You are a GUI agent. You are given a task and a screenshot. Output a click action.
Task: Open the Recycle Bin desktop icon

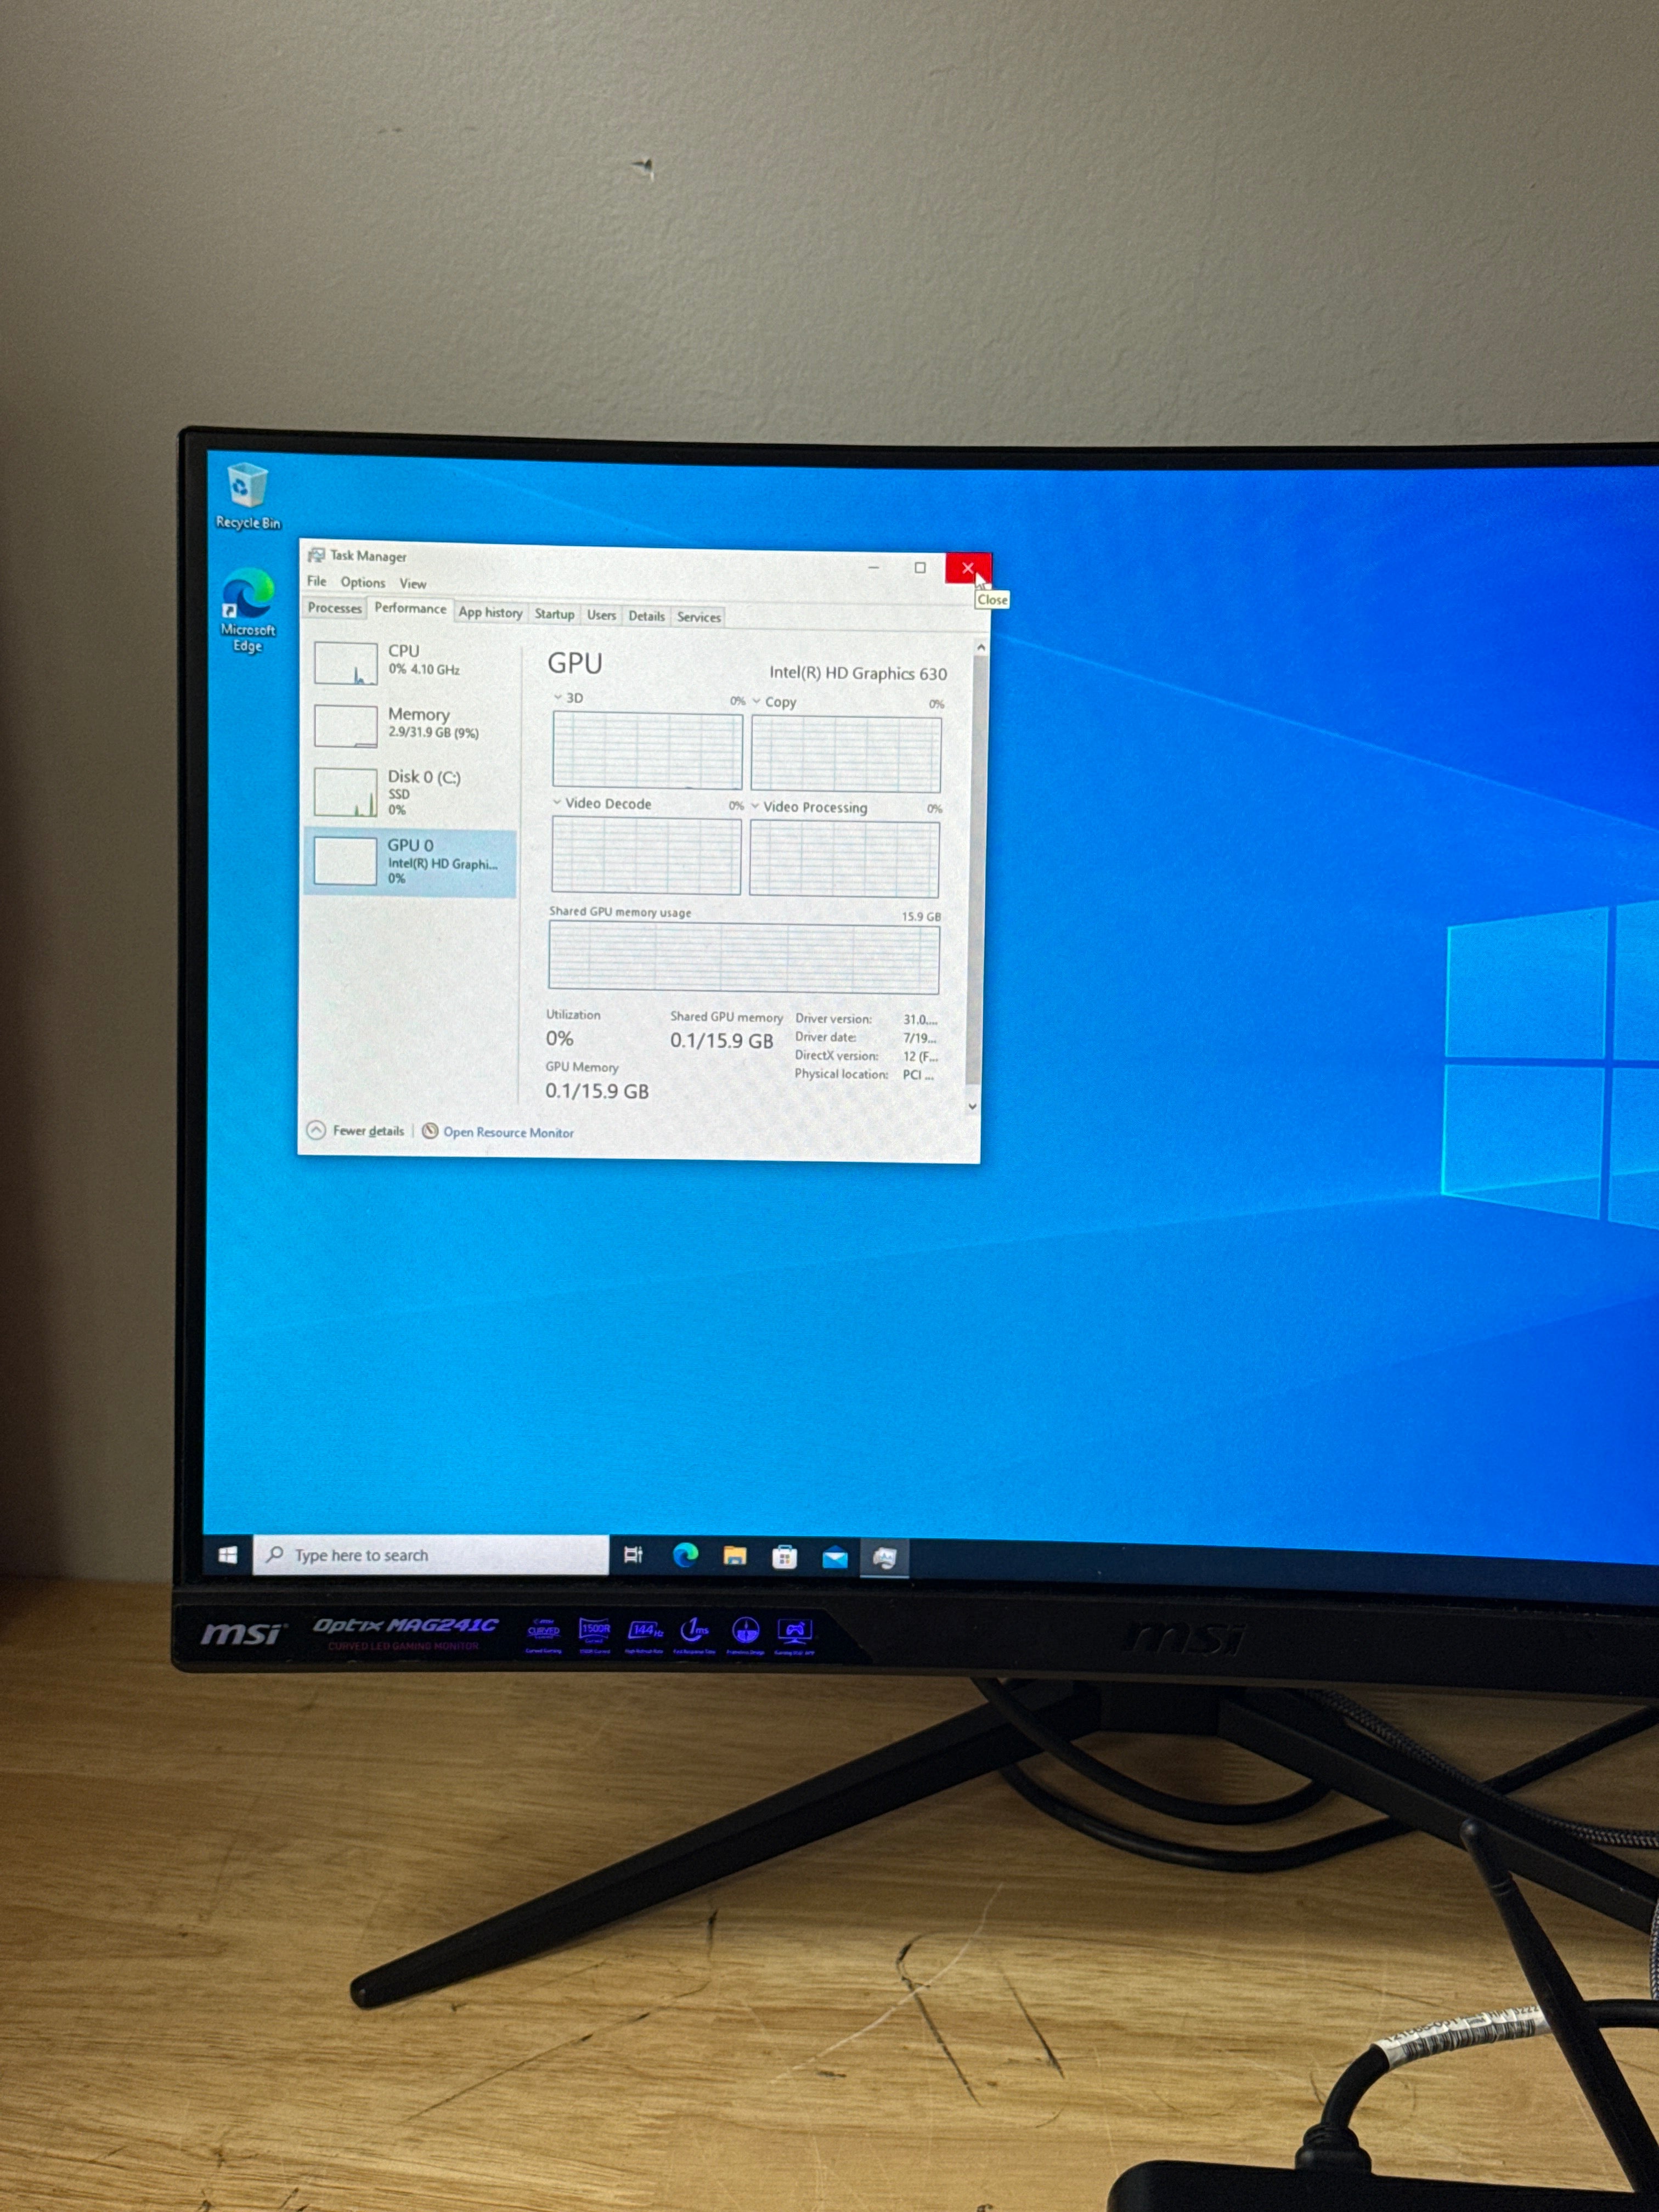point(247,496)
